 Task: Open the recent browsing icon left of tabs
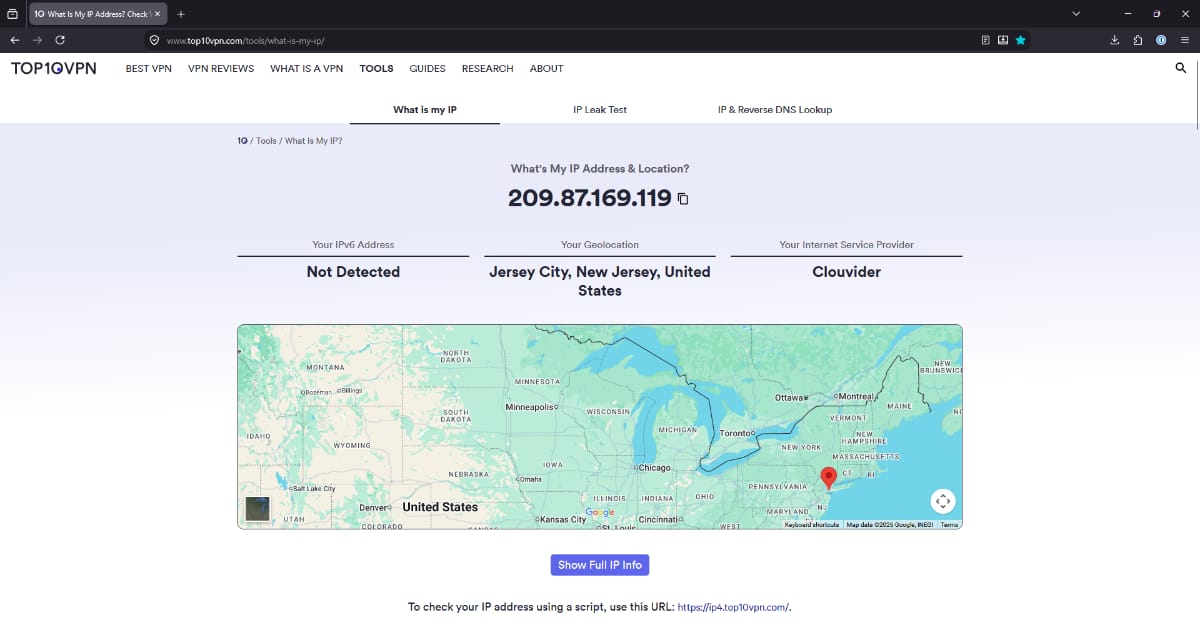[12, 14]
